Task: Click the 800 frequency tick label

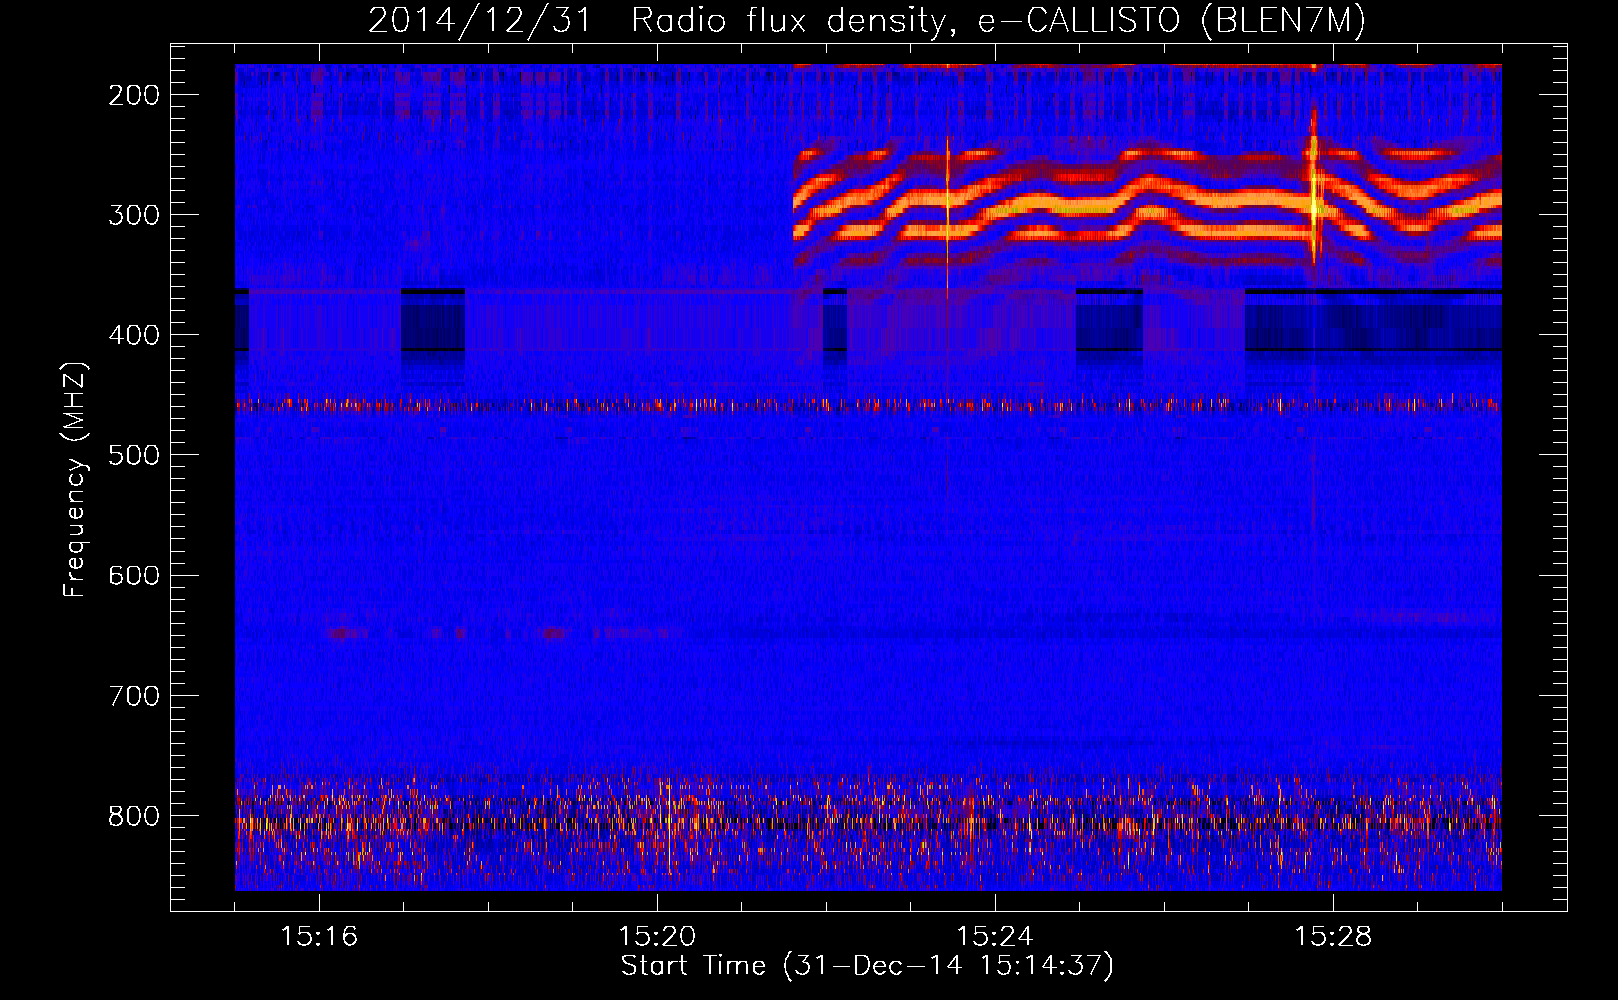Action: point(133,815)
